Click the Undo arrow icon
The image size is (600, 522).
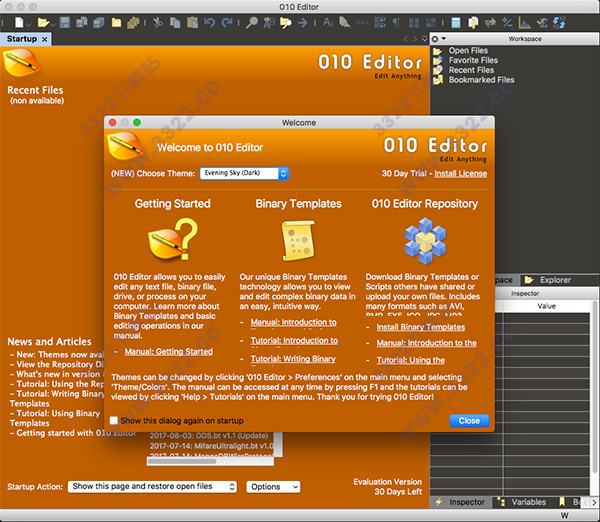click(209, 23)
